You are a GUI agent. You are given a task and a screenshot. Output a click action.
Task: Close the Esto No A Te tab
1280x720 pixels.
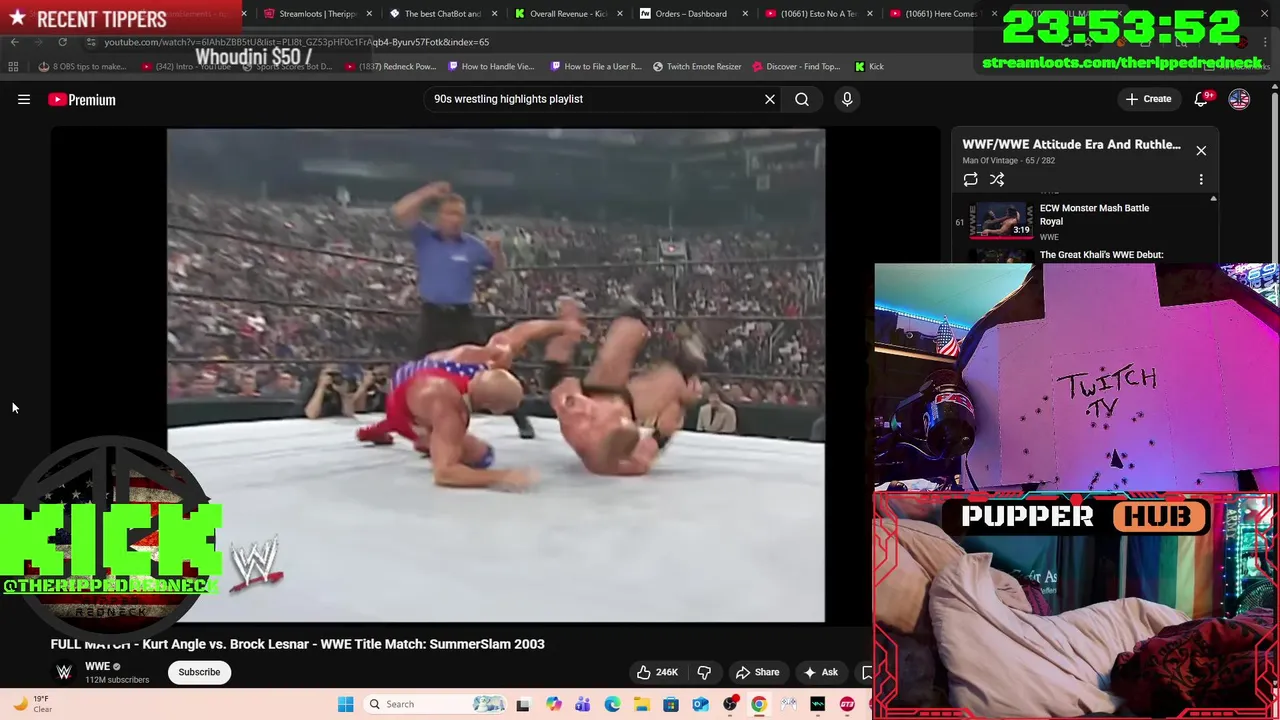869,14
